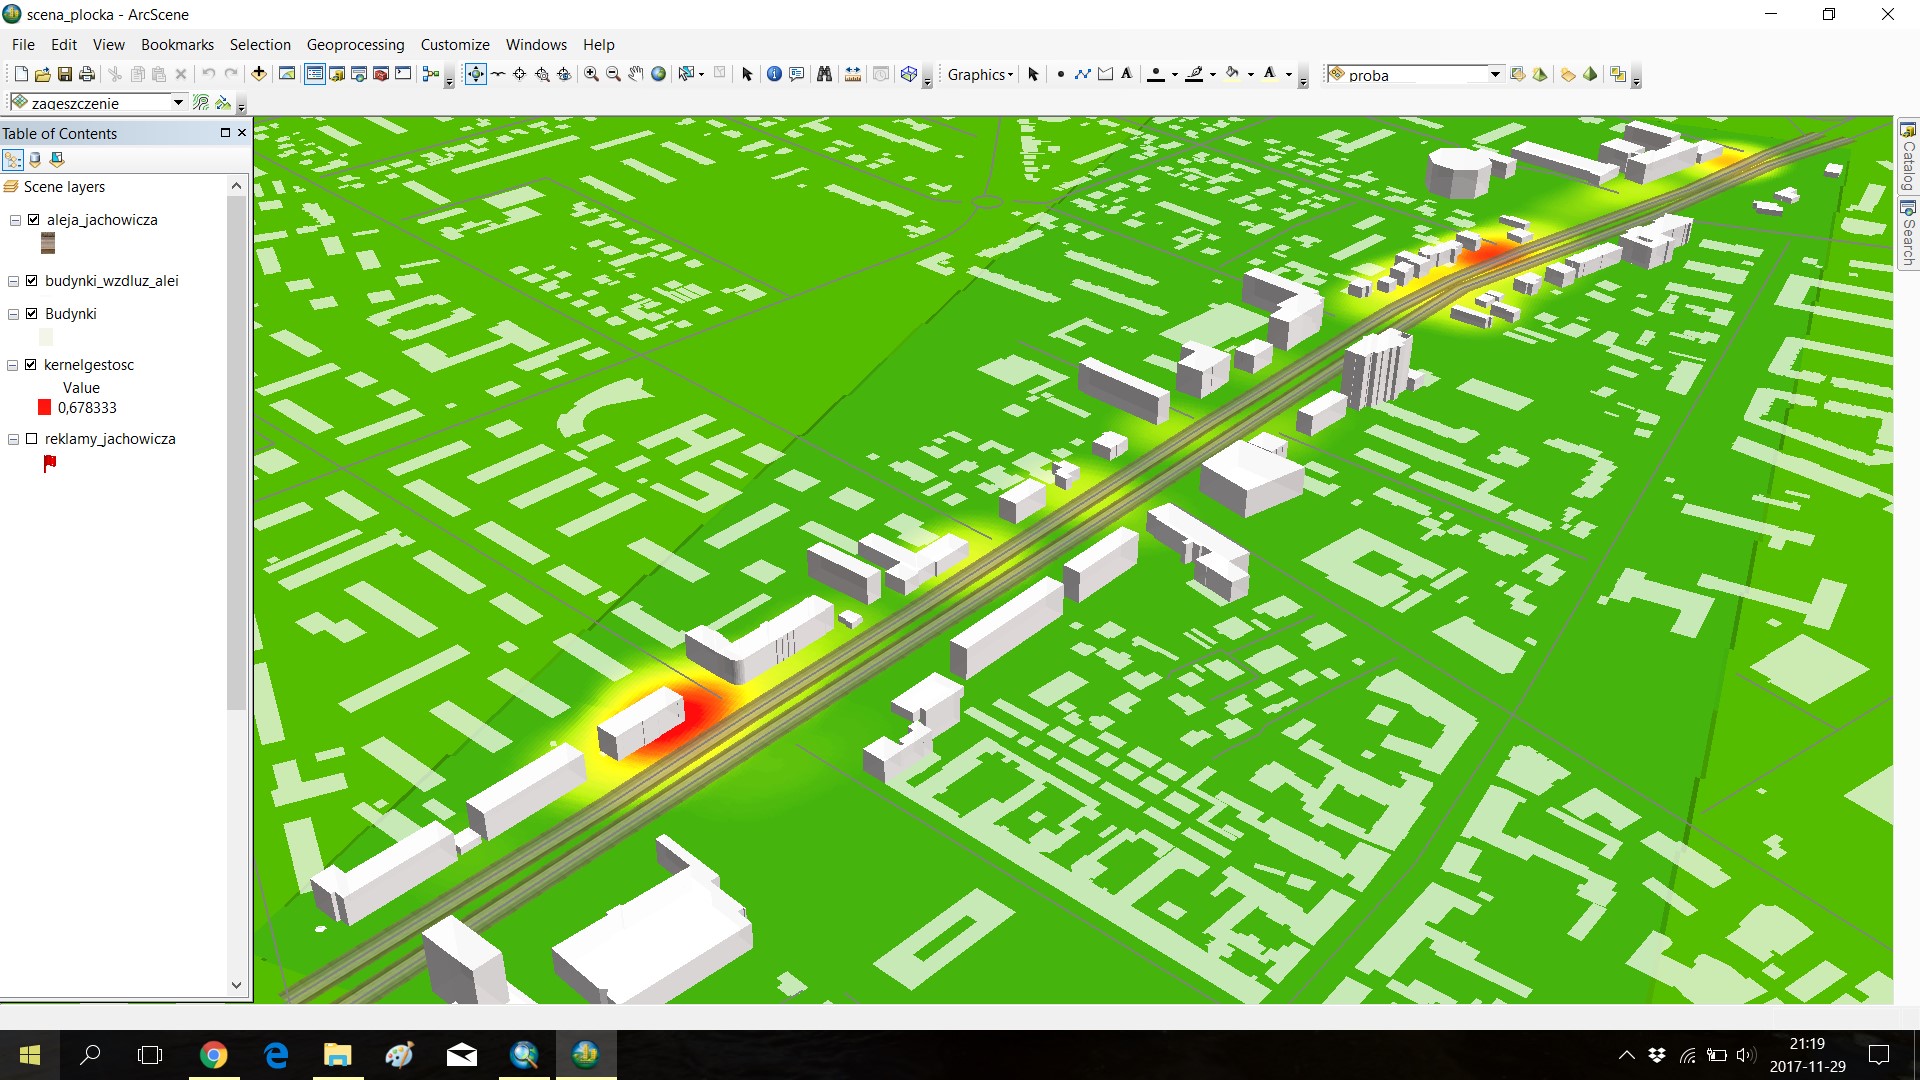The image size is (1920, 1080).
Task: Toggle visibility of reklamy_jachowicza layer
Action: [x=33, y=438]
